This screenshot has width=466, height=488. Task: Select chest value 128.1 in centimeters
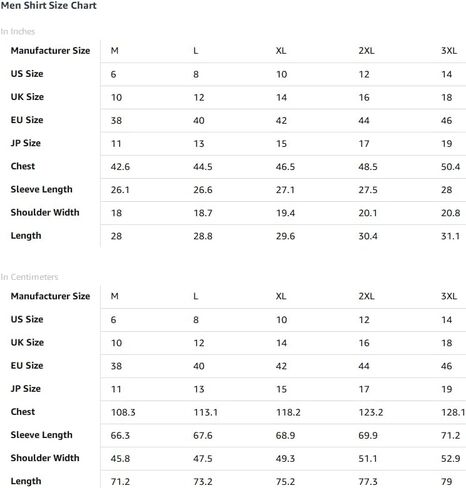click(x=453, y=412)
